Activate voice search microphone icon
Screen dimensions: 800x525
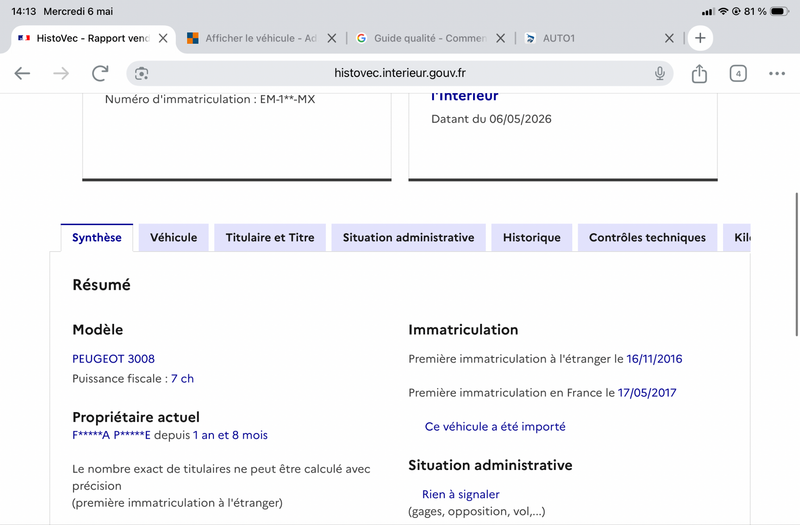pos(660,73)
